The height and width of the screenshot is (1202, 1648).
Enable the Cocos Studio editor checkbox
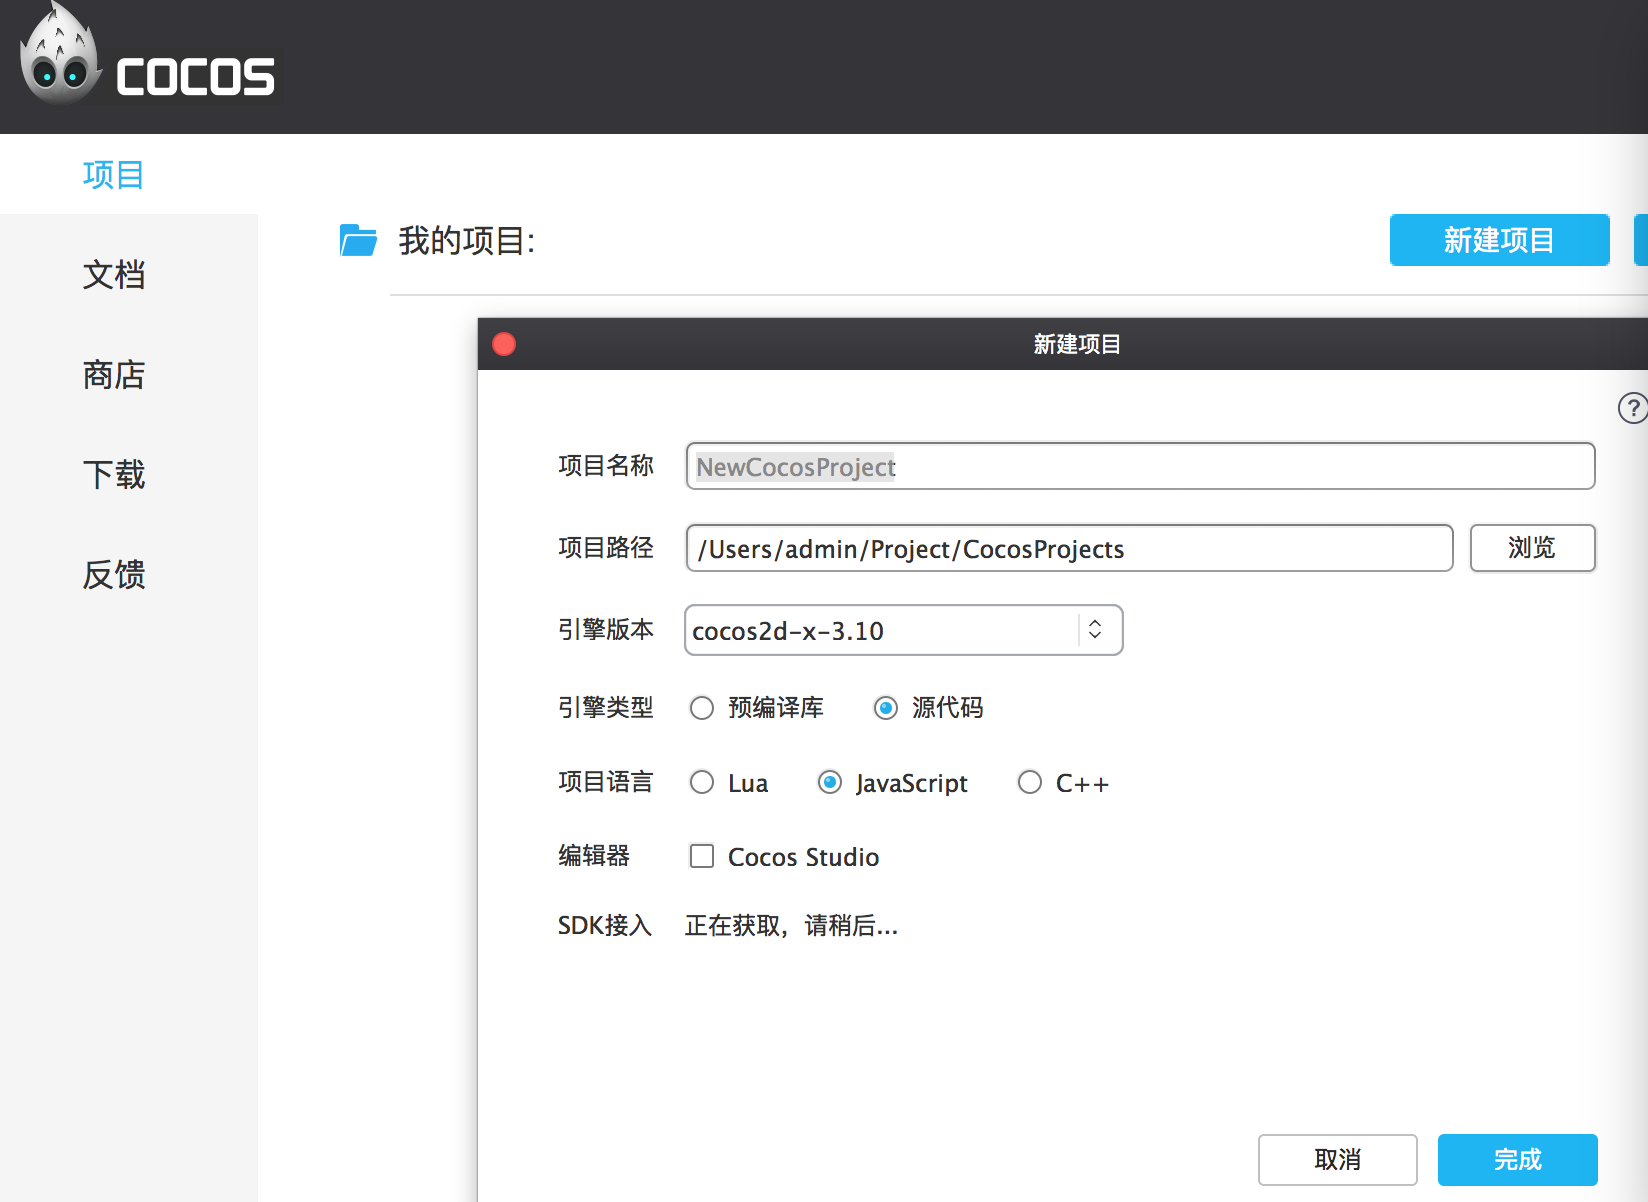[x=702, y=856]
